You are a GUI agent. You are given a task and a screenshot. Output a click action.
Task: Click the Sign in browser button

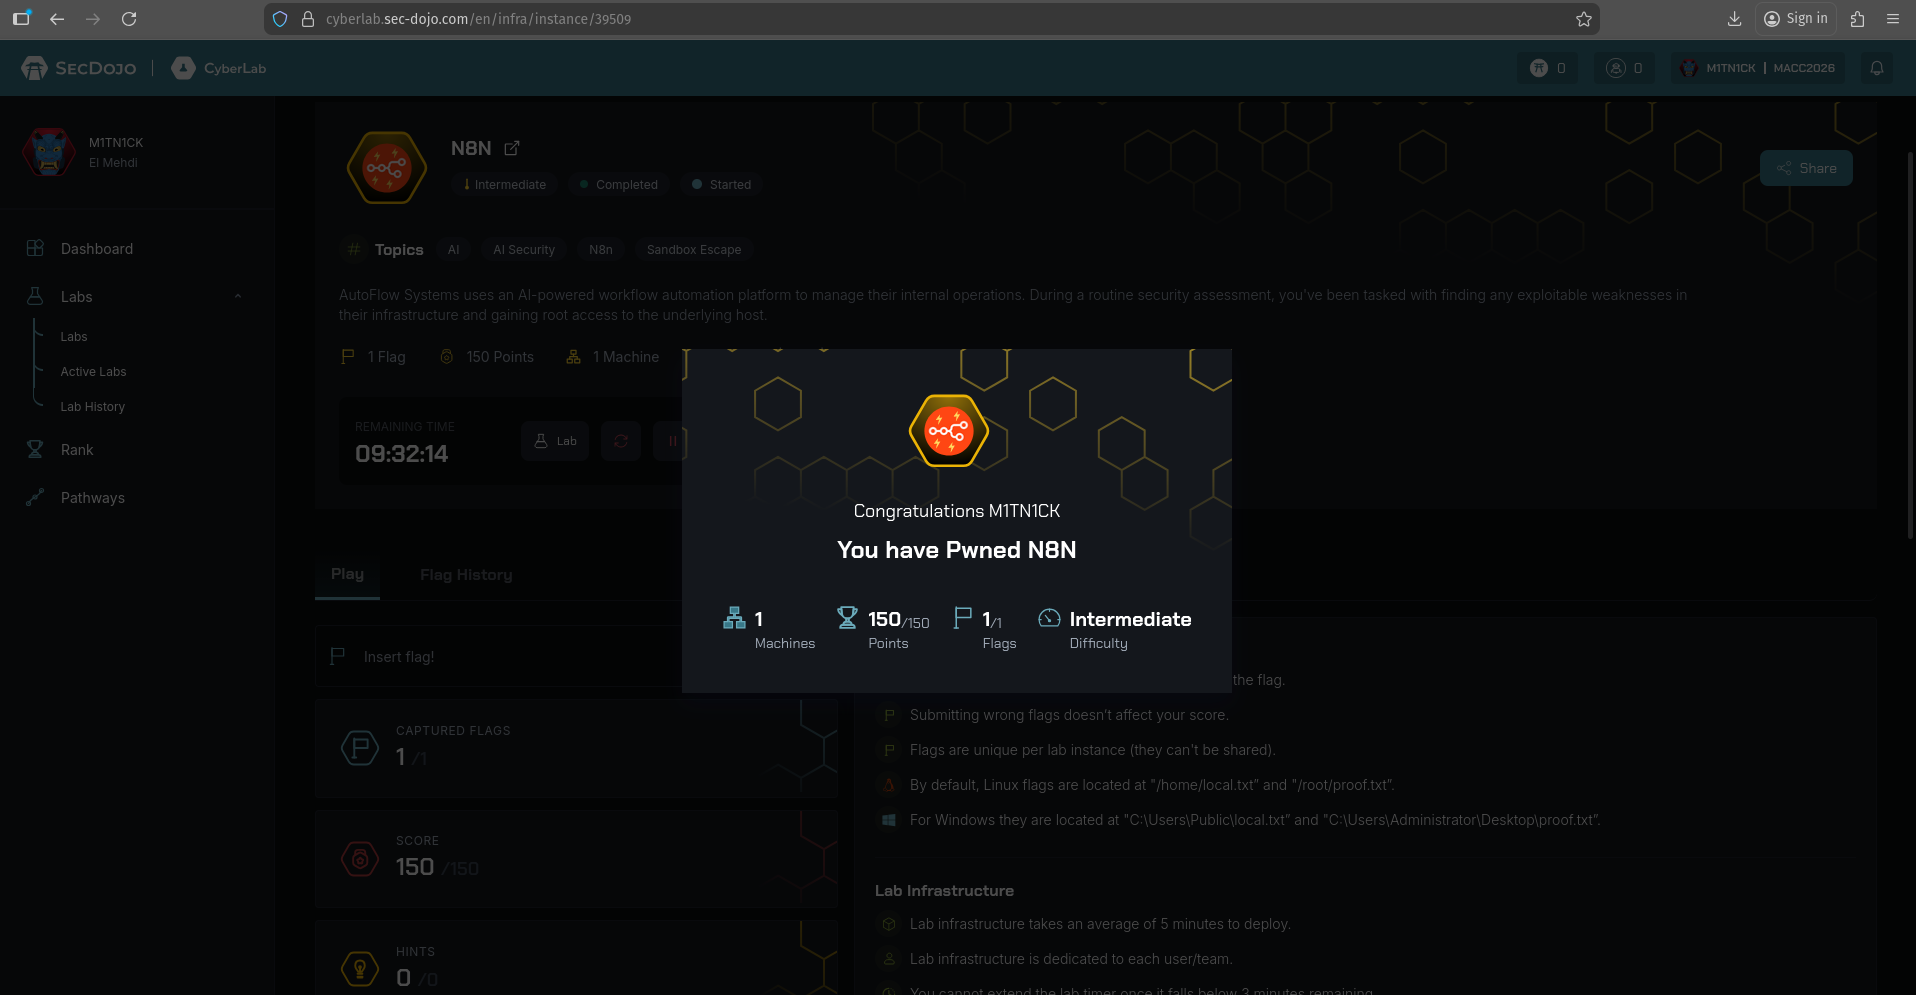point(1796,19)
